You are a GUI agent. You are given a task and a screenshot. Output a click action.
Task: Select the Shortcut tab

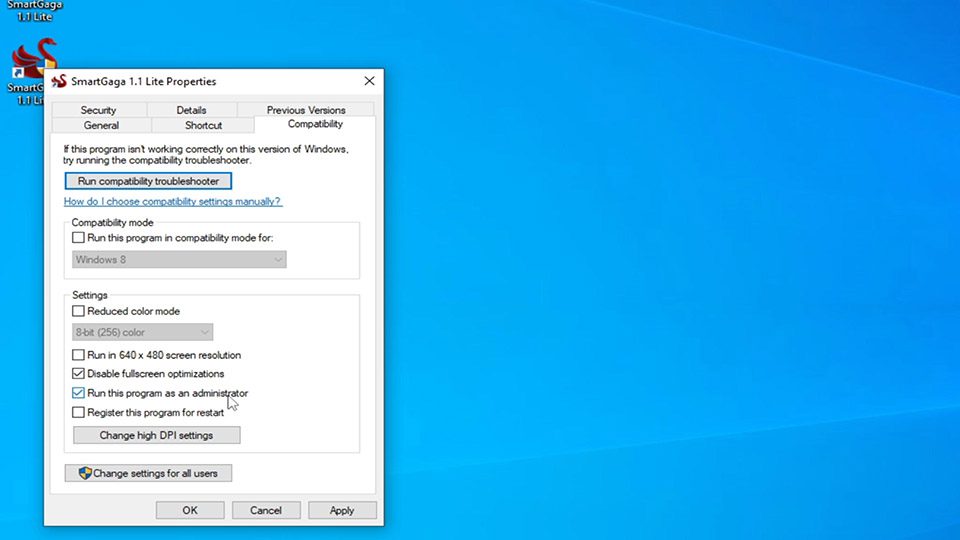(203, 125)
